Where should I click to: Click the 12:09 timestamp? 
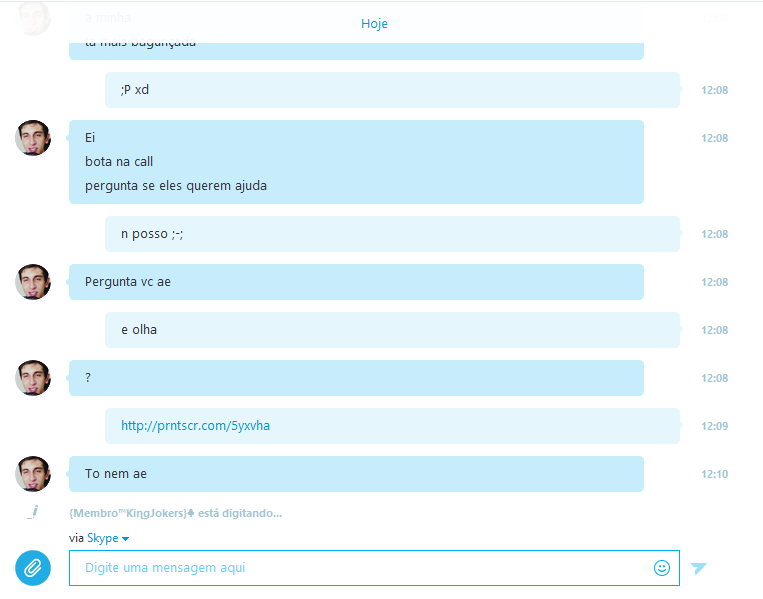coord(714,426)
